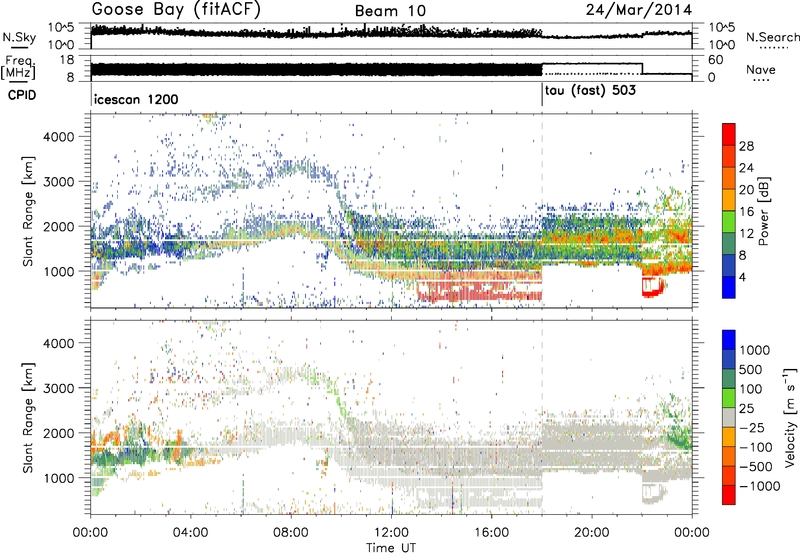This screenshot has height=554, width=800.
Task: Click the "3000" range tick of the velocity panel
Action: (58, 388)
